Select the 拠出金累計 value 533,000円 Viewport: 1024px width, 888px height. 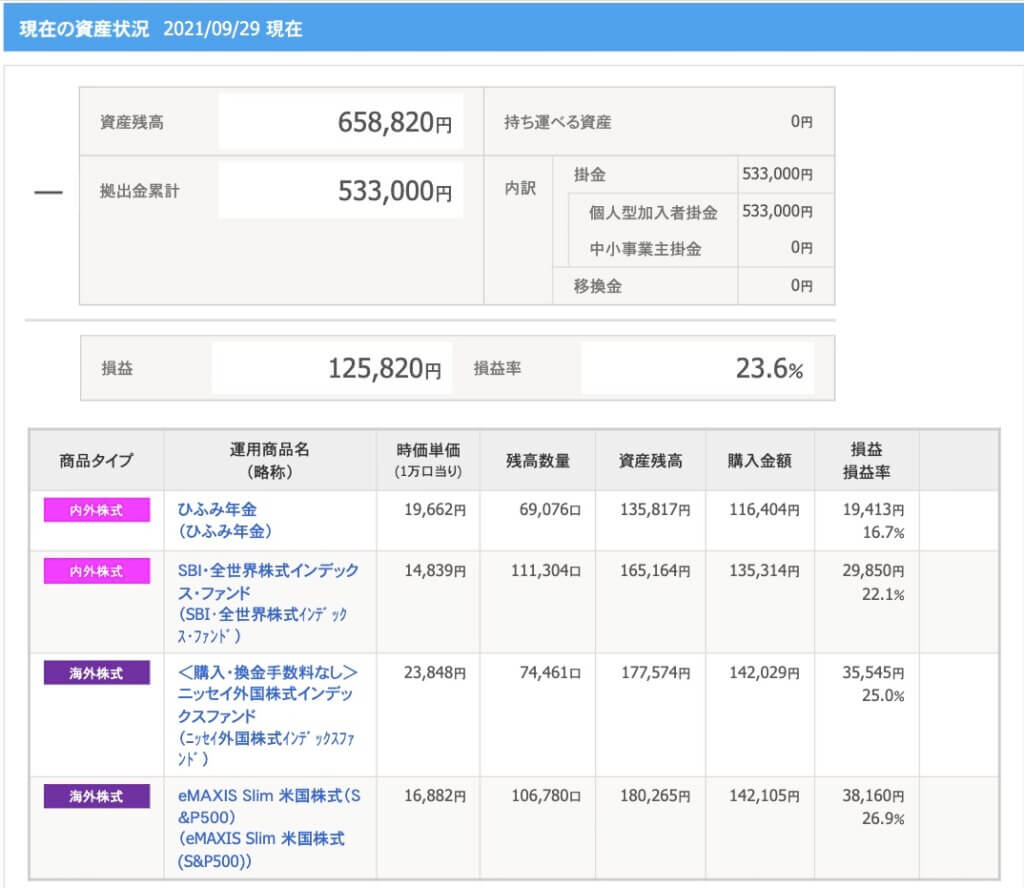click(394, 191)
